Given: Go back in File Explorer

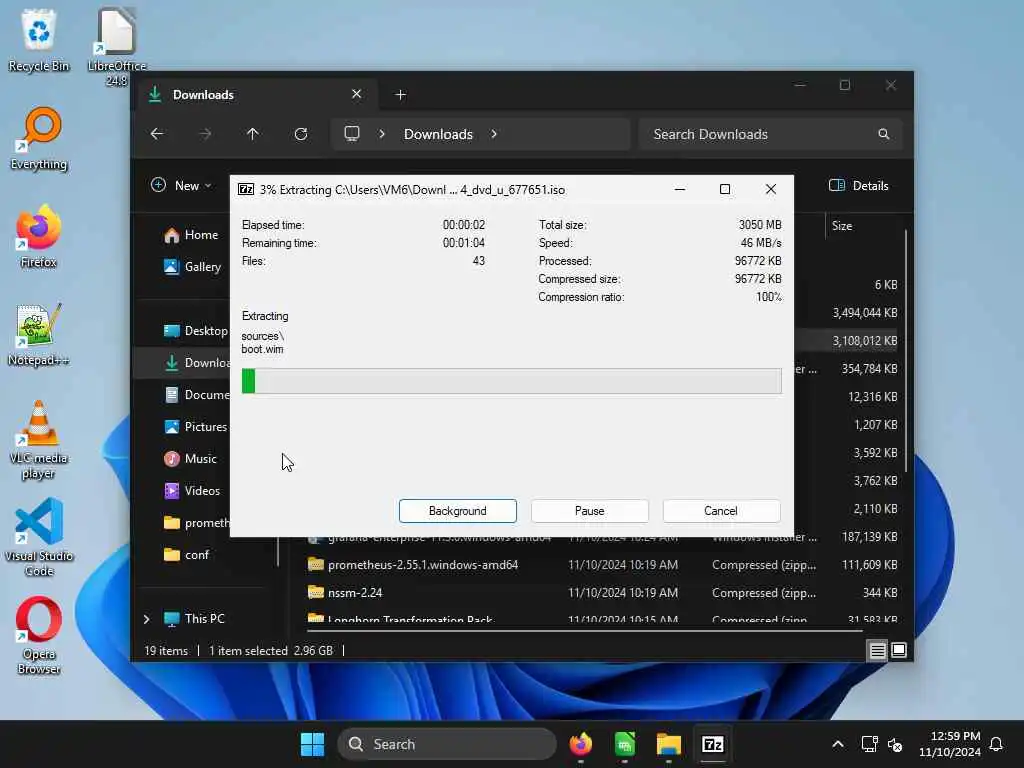Looking at the screenshot, I should pos(157,134).
